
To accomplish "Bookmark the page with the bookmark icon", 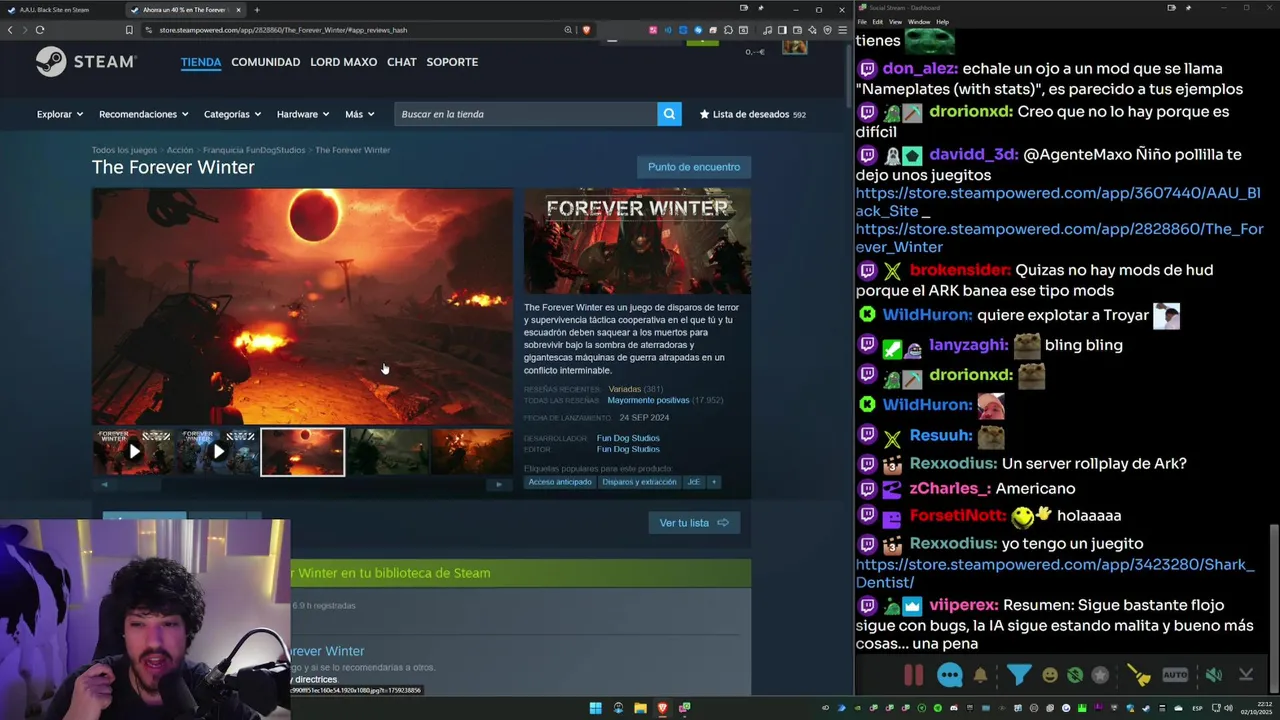I will pyautogui.click(x=129, y=30).
